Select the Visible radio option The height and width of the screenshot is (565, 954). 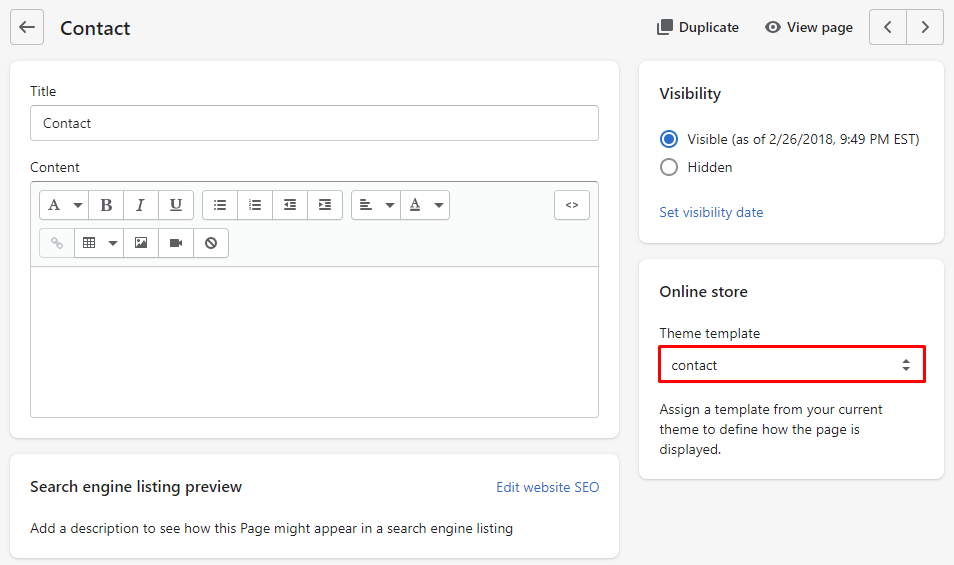point(669,139)
